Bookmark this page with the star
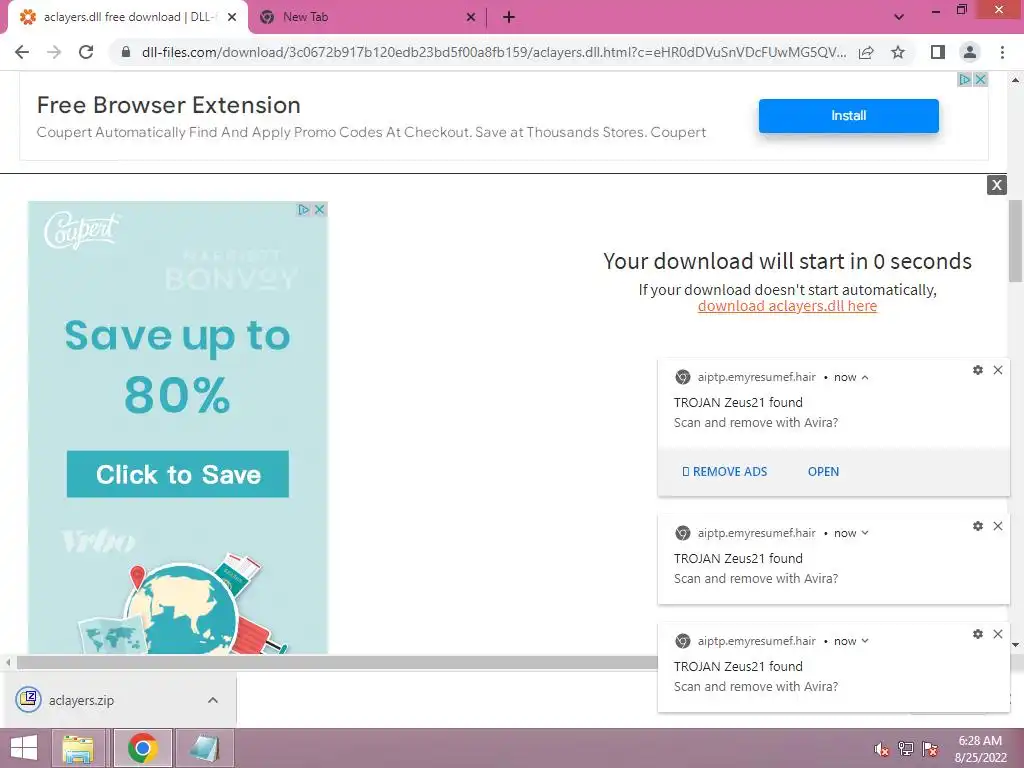Image resolution: width=1024 pixels, height=768 pixels. [898, 52]
